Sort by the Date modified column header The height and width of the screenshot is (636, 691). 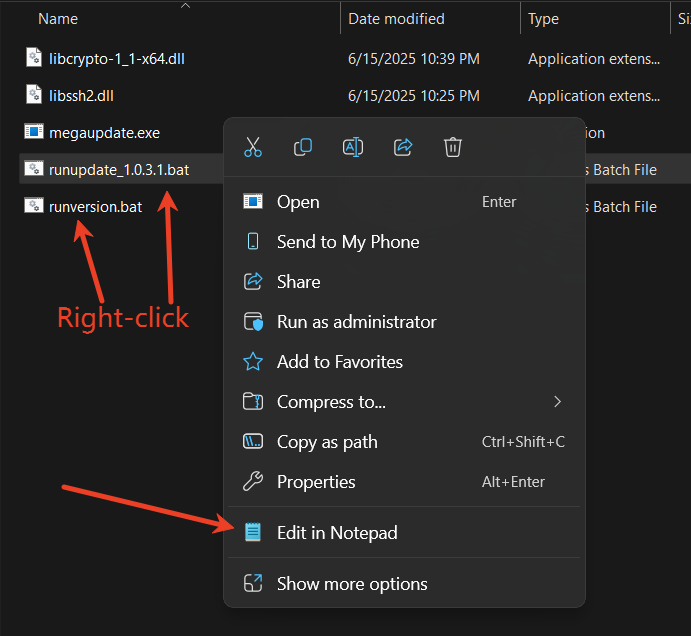(x=396, y=19)
